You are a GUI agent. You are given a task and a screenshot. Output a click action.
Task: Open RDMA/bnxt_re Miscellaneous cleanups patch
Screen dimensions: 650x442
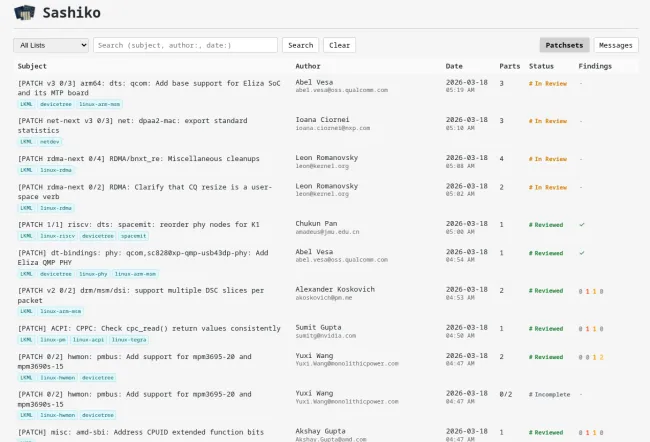138,158
